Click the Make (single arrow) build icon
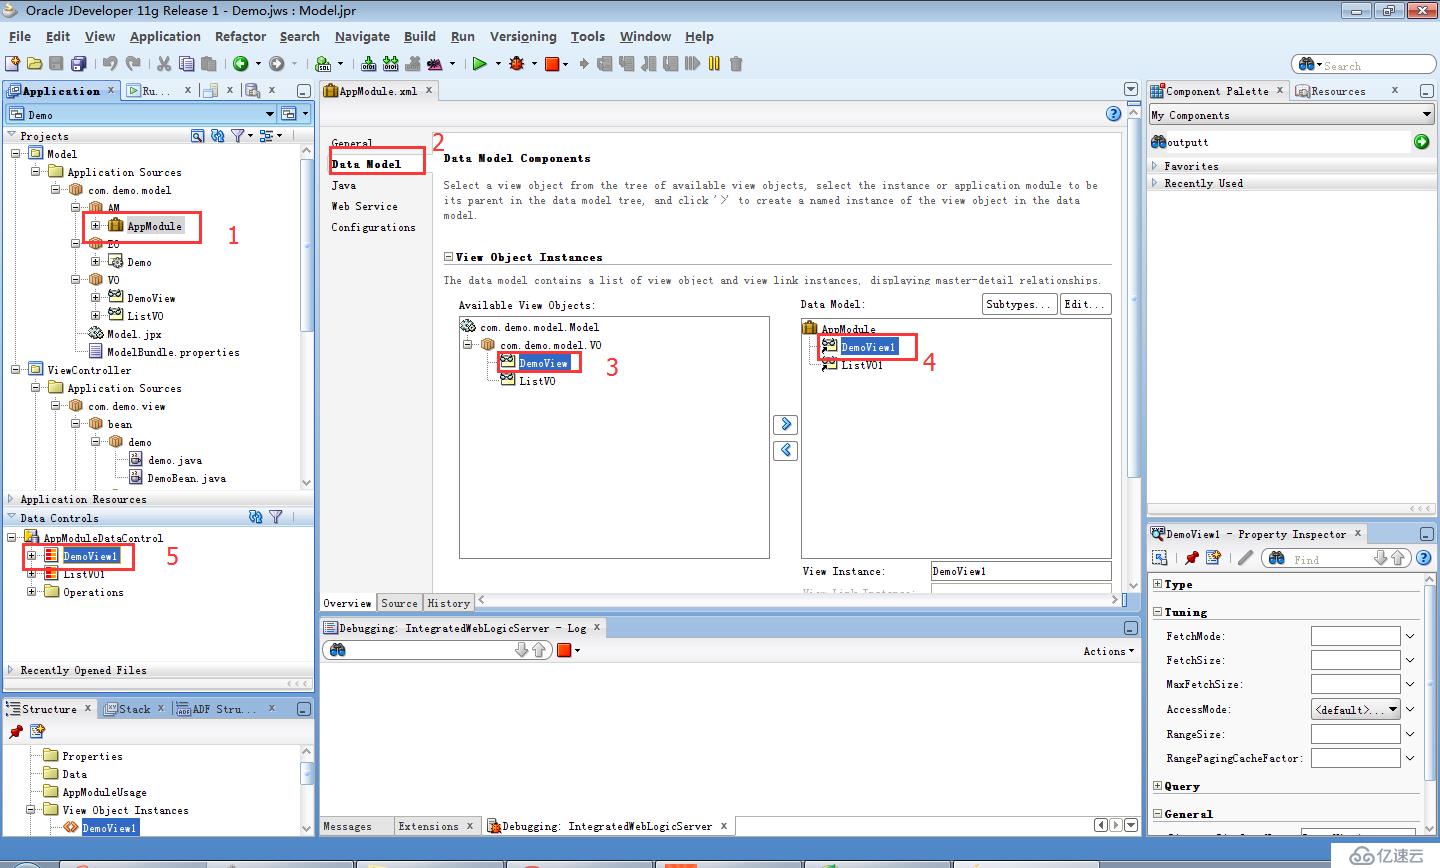This screenshot has height=868, width=1440. click(369, 64)
